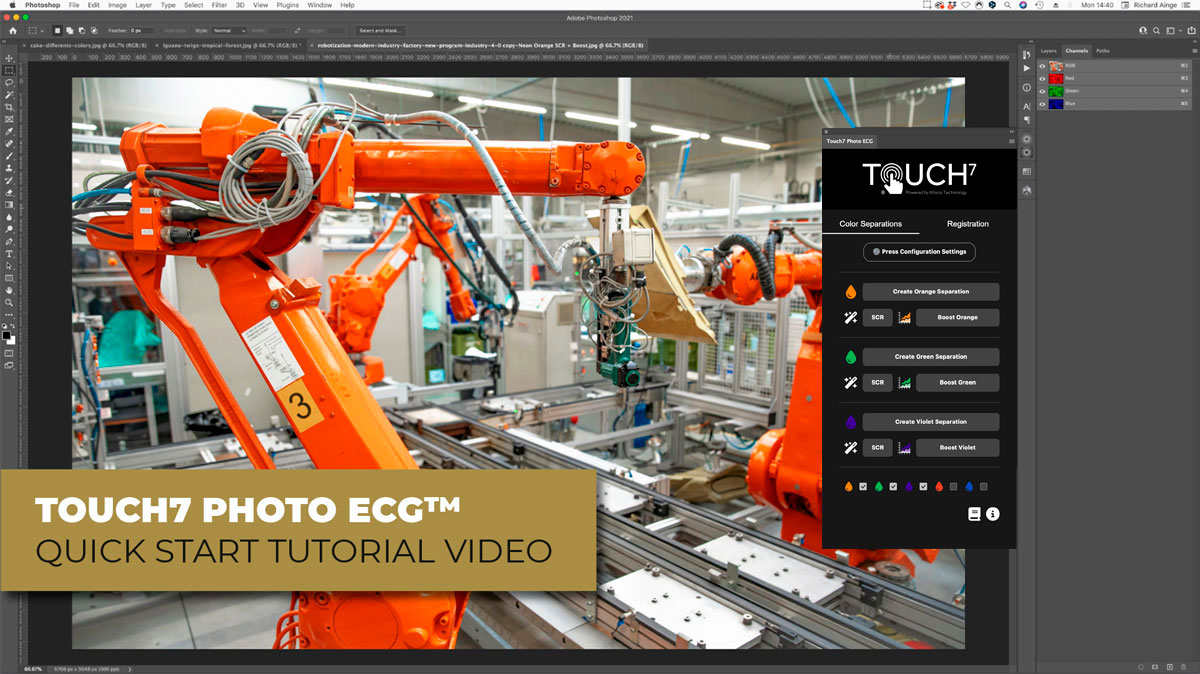Click Create Orange Separation
The height and width of the screenshot is (674, 1200).
point(931,292)
